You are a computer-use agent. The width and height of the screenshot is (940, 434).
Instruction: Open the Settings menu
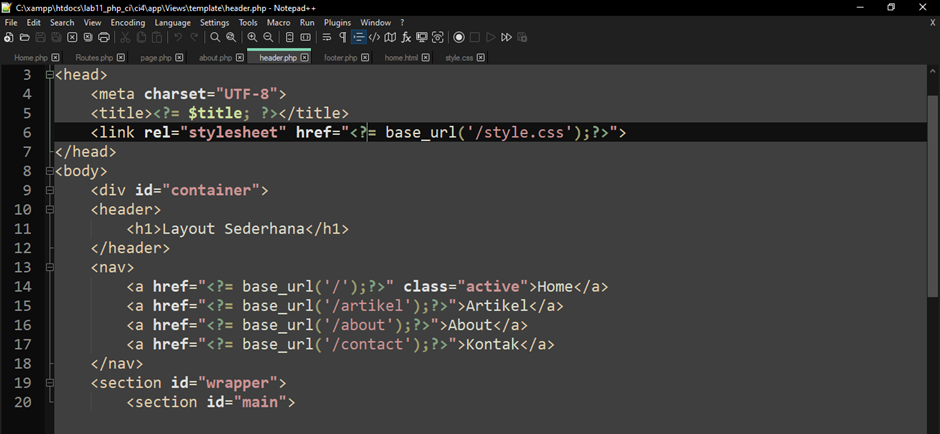pos(215,23)
